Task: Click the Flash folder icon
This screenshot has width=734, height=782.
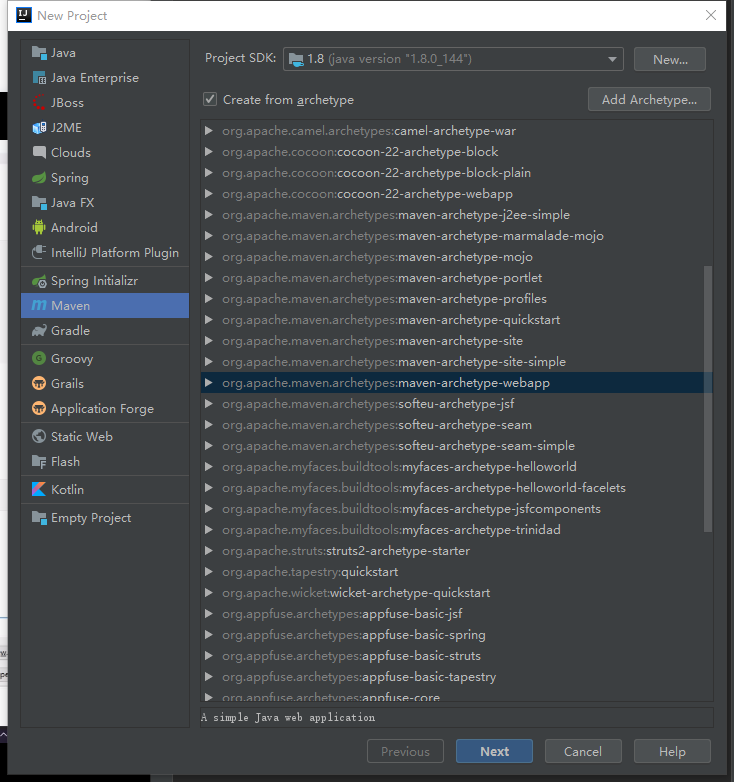Action: pyautogui.click(x=39, y=461)
